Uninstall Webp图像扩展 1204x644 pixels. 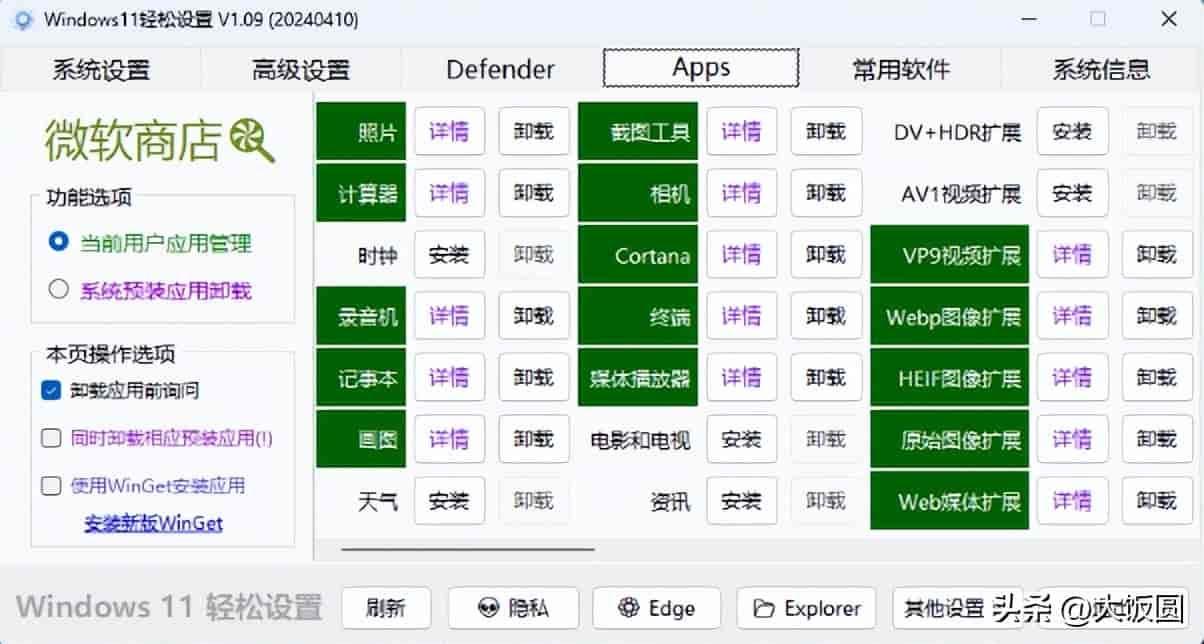(x=1157, y=316)
